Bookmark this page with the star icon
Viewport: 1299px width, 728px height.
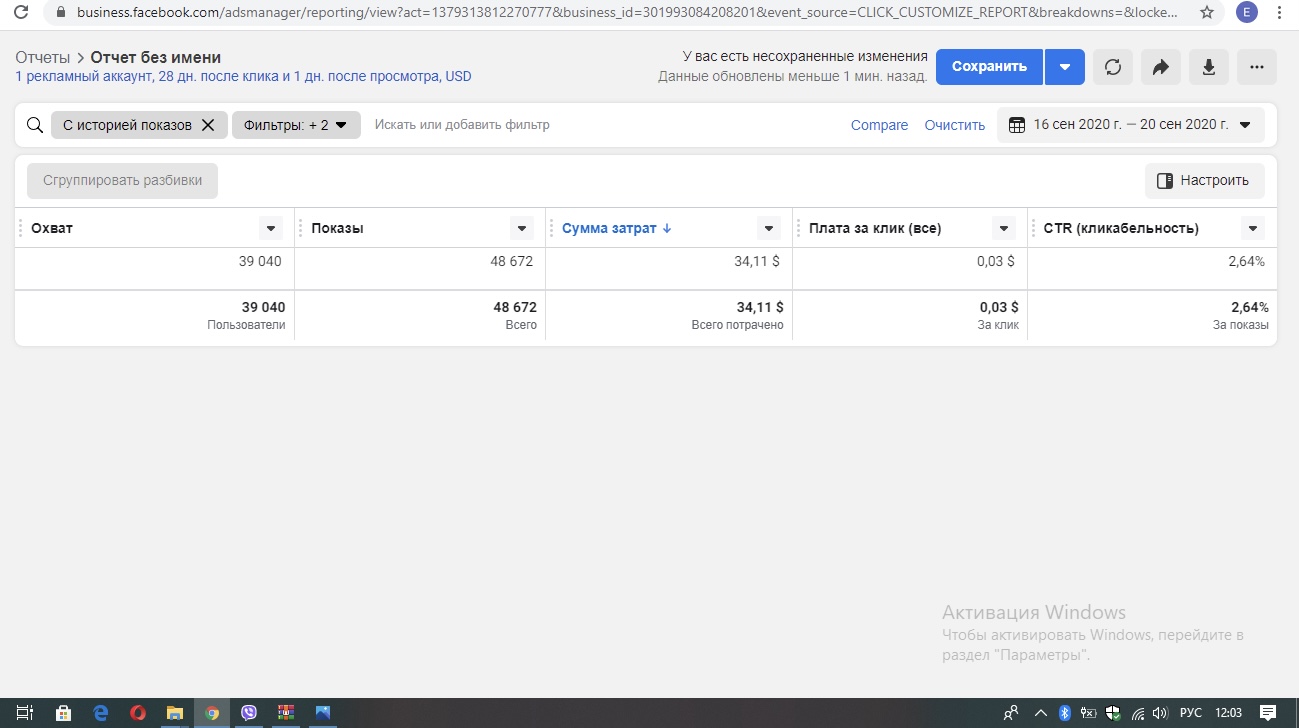tap(1207, 13)
